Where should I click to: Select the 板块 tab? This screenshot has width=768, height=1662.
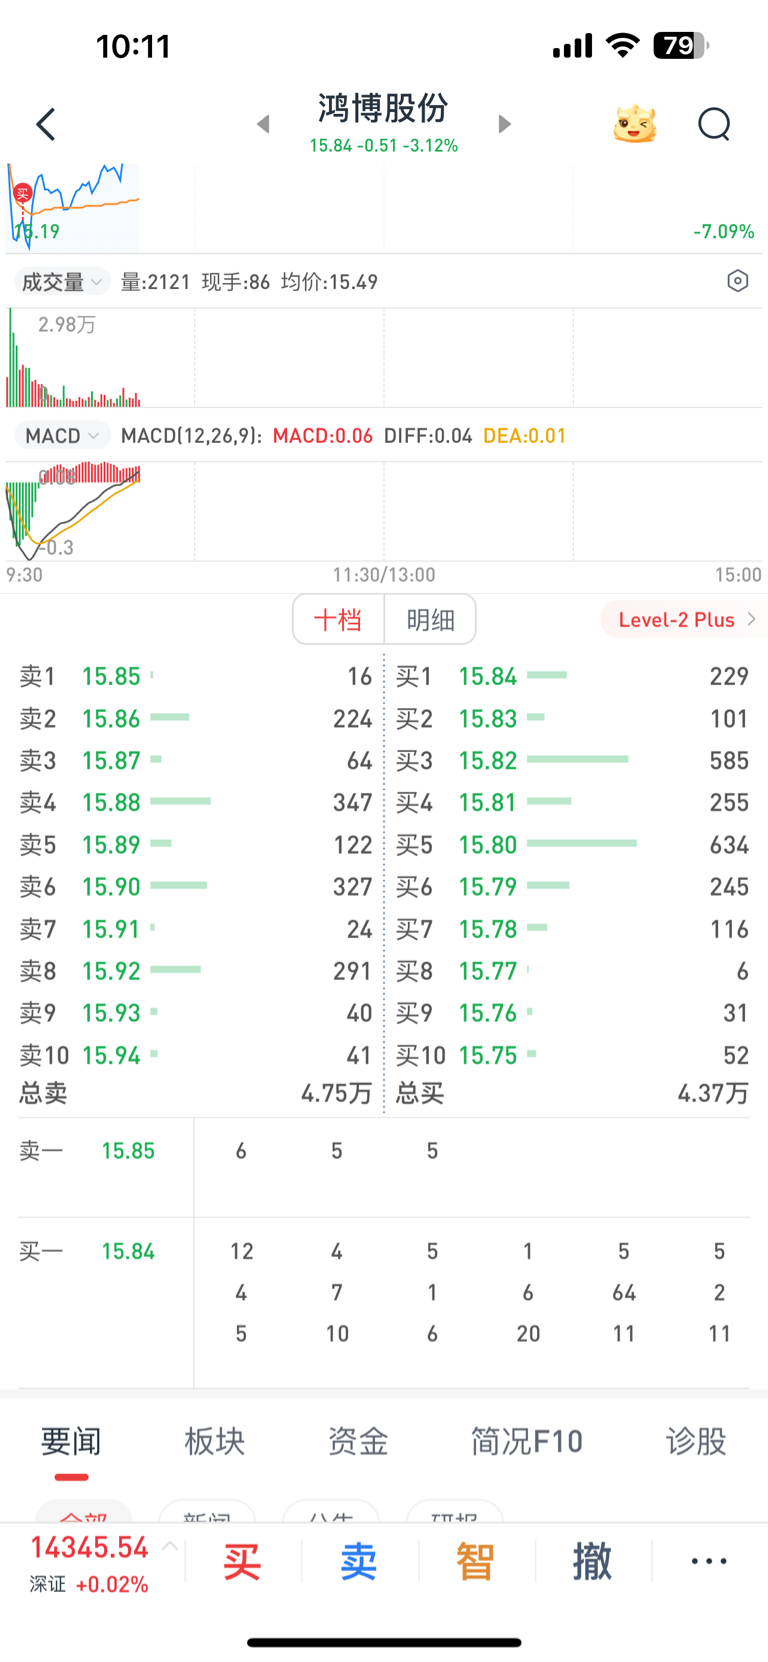coord(215,1441)
